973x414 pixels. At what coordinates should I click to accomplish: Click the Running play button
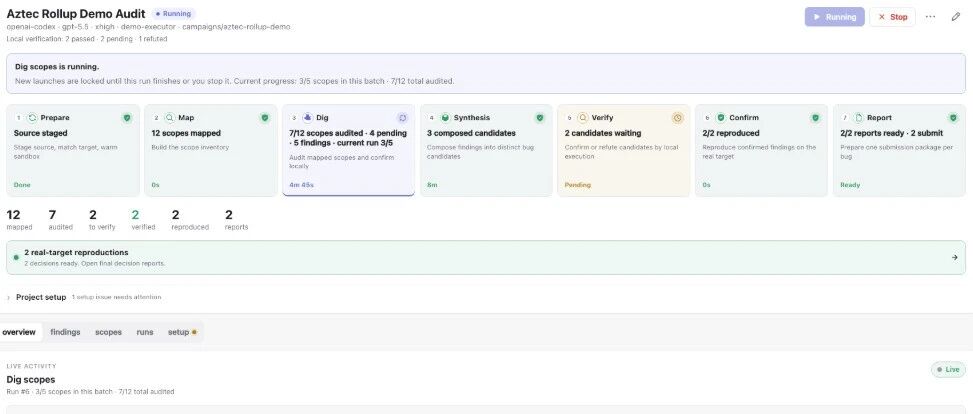[834, 17]
